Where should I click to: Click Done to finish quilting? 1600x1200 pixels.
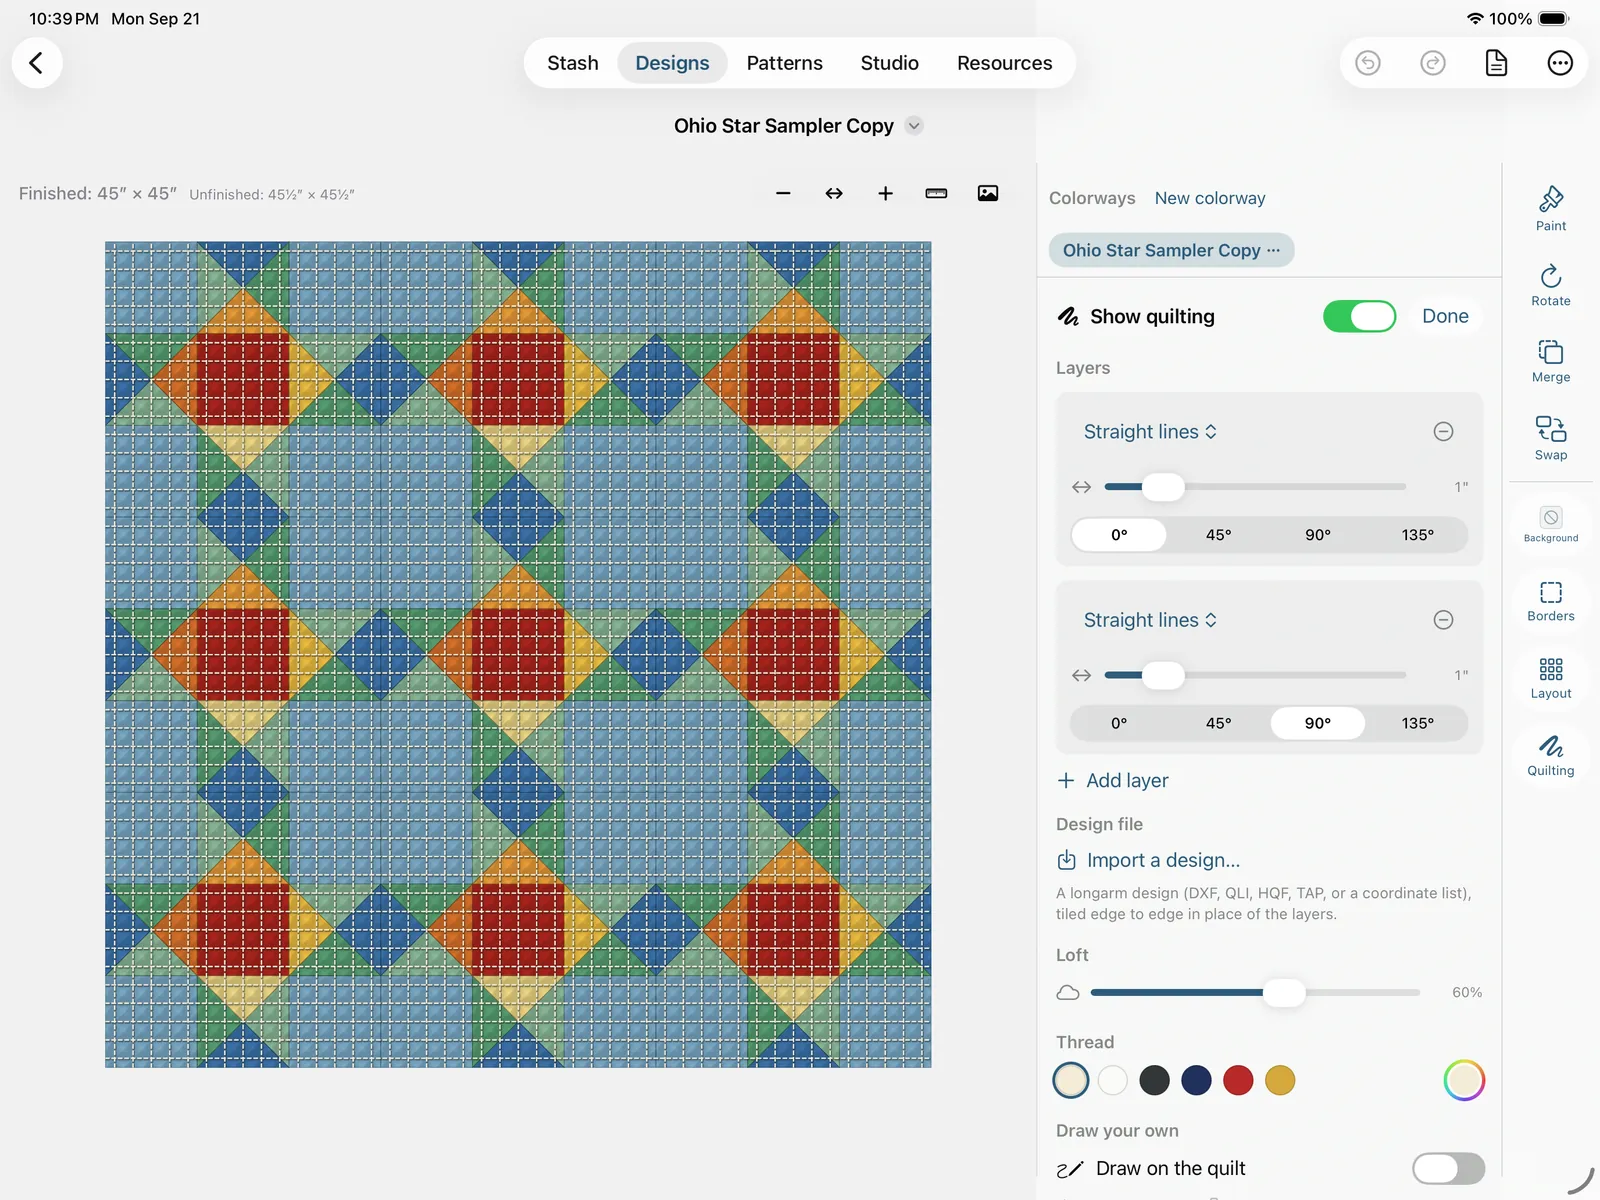click(x=1445, y=316)
